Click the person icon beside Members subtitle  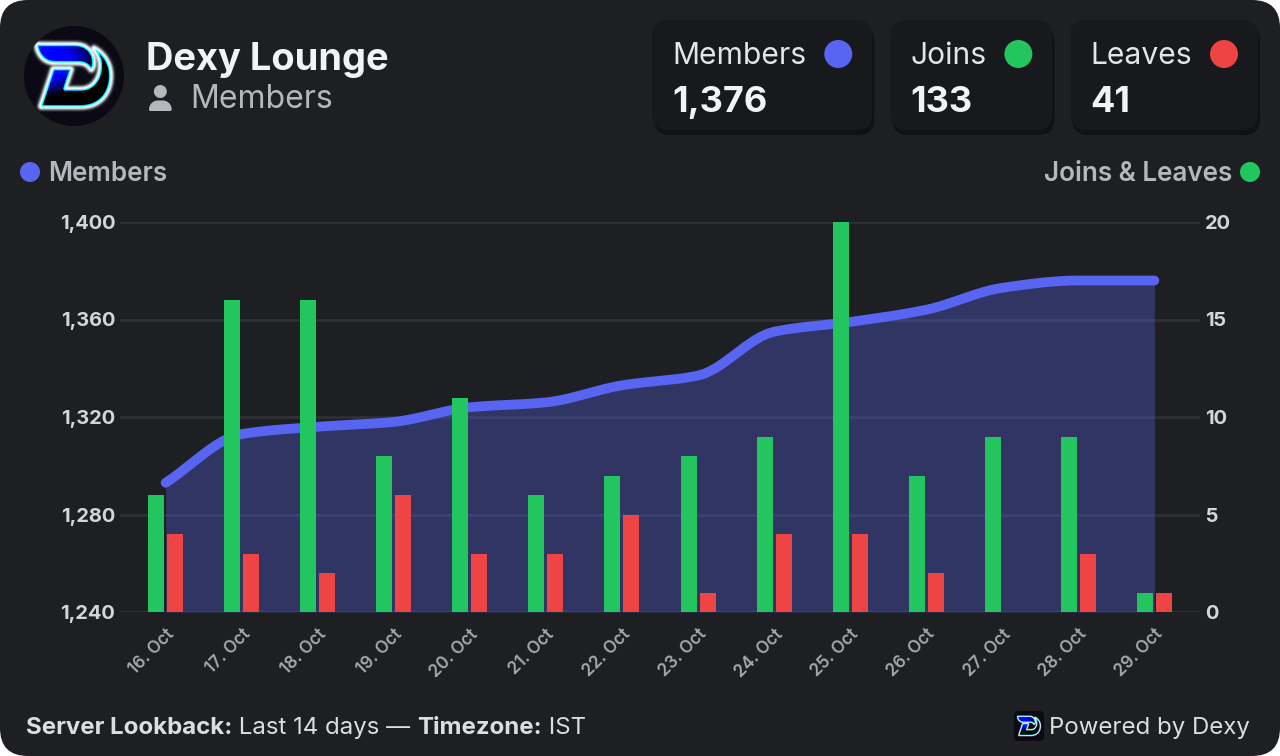(160, 98)
